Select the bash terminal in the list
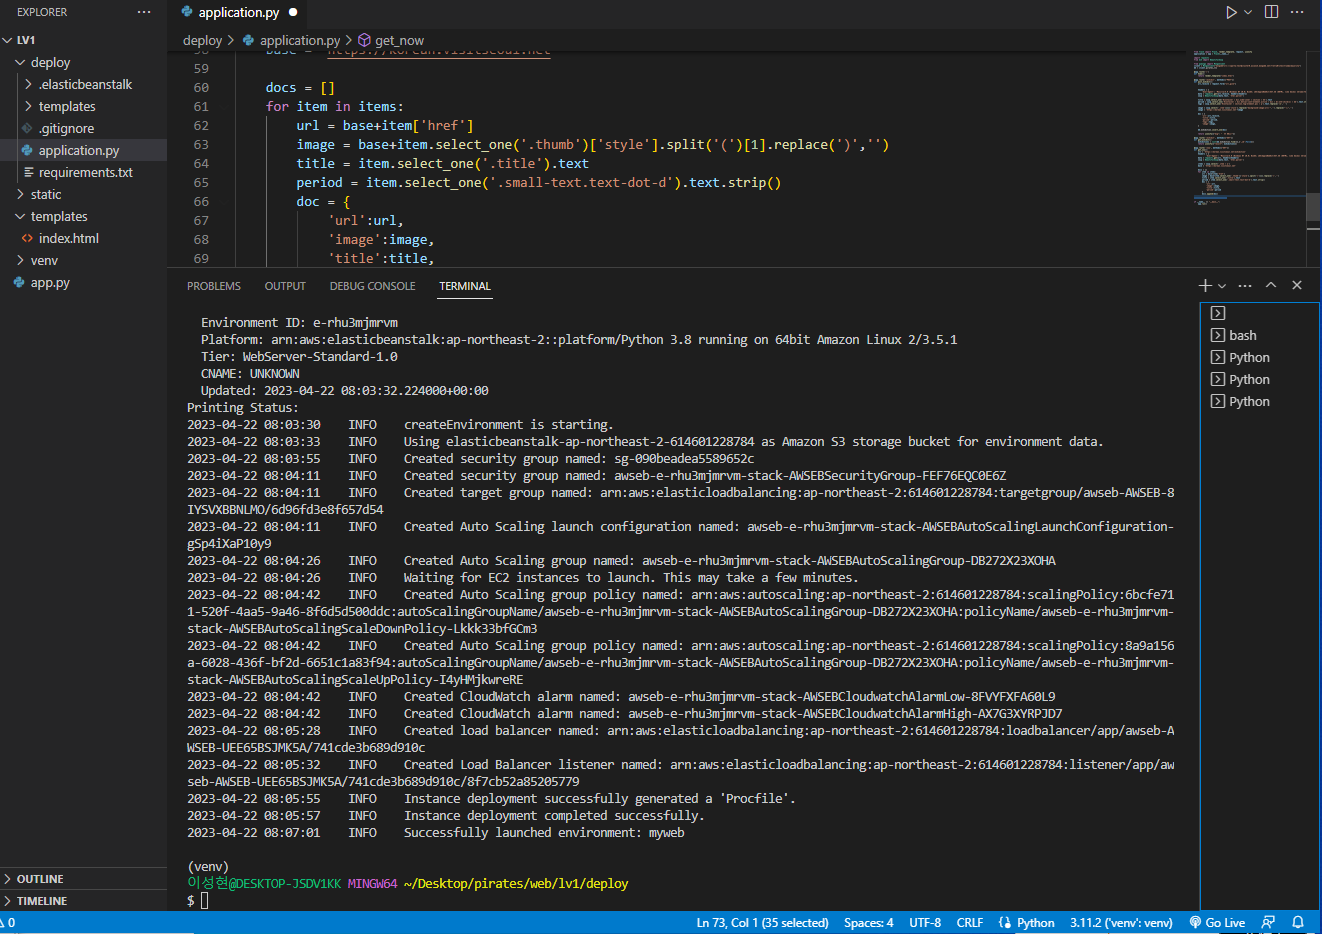This screenshot has width=1322, height=934. pos(1259,335)
